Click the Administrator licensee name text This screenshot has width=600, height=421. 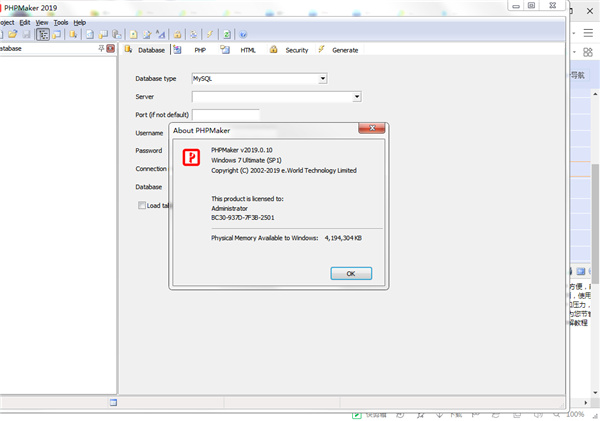[x=229, y=208]
